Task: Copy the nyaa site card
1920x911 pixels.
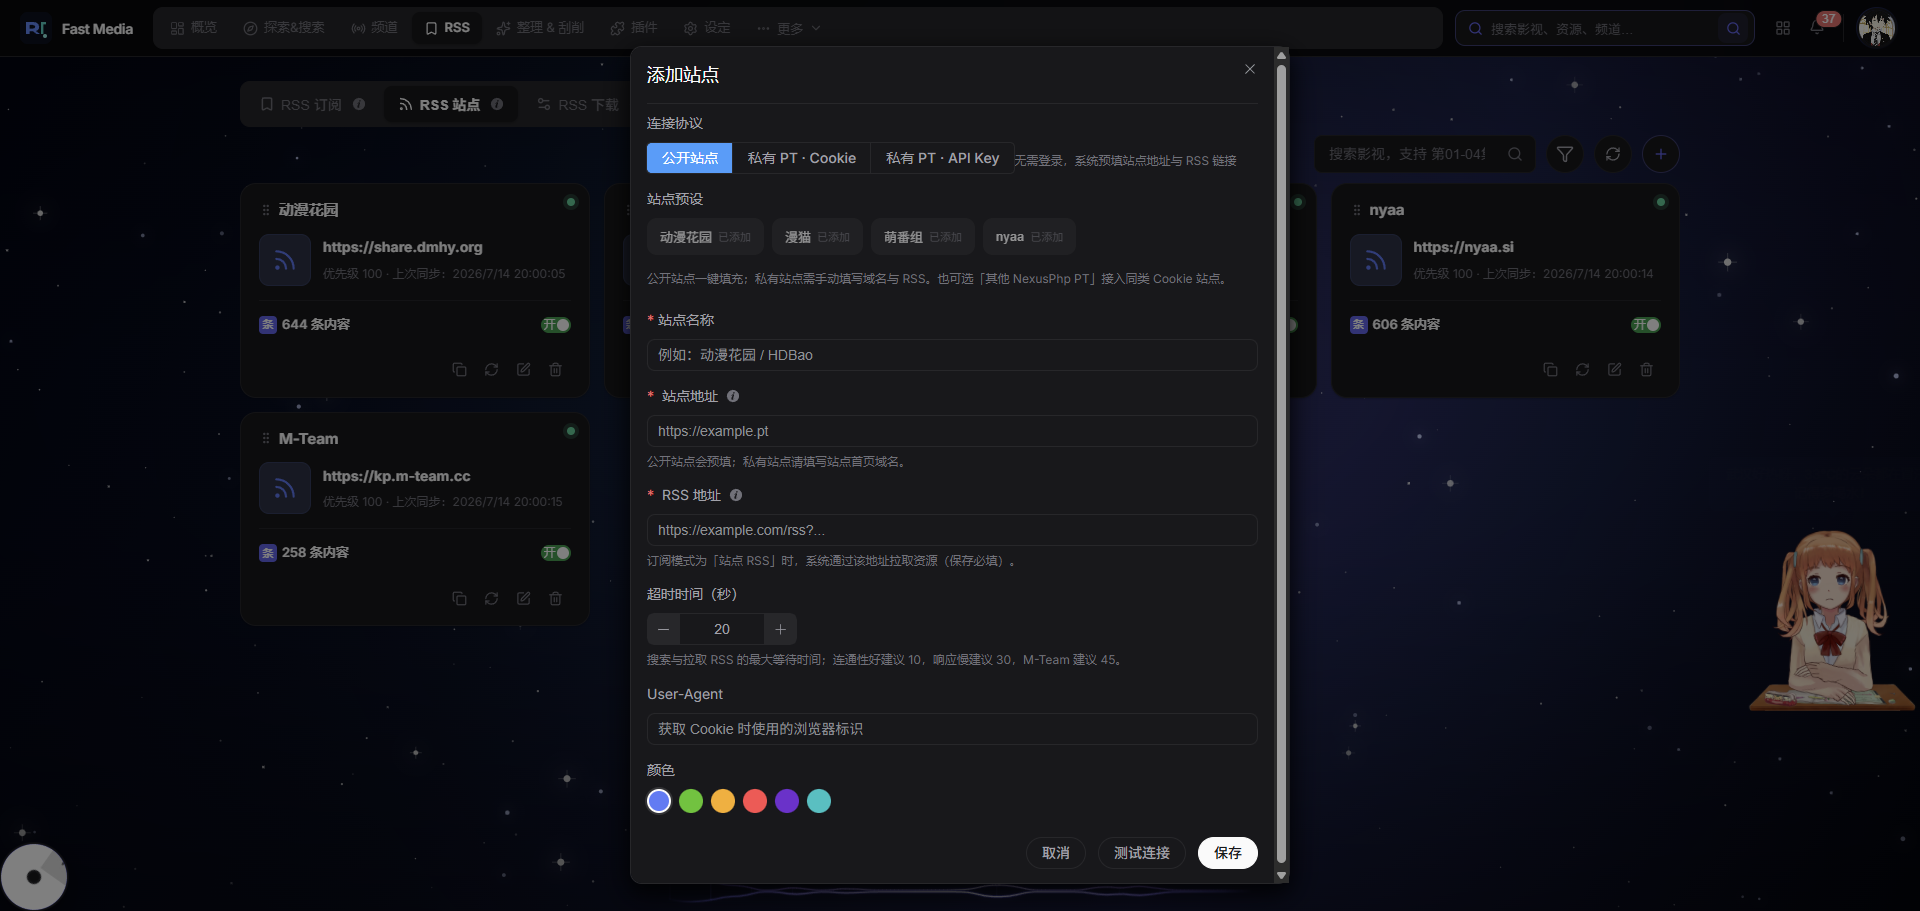Action: (x=1550, y=370)
